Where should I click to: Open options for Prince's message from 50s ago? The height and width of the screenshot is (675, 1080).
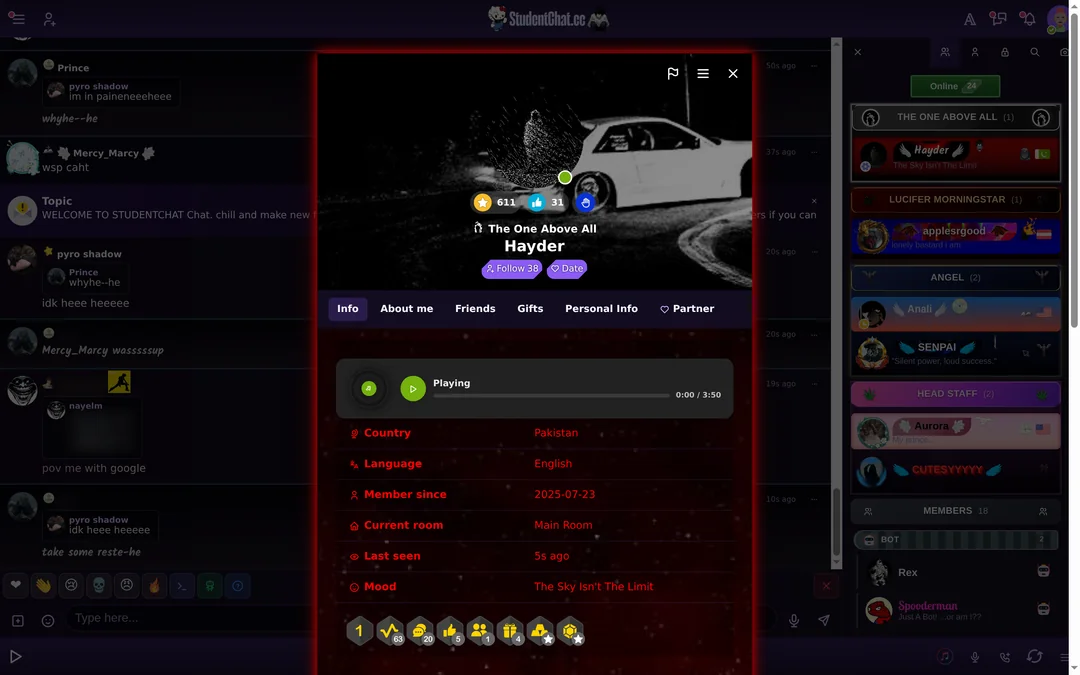coord(813,66)
